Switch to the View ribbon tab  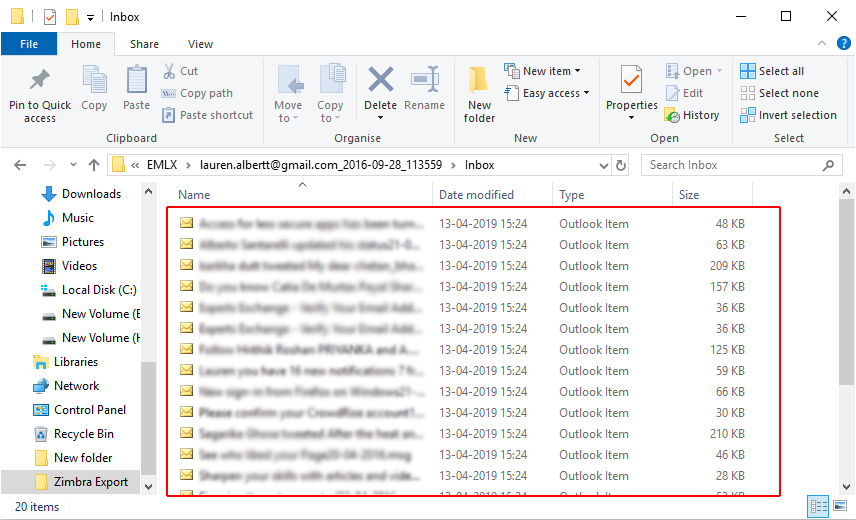click(200, 44)
